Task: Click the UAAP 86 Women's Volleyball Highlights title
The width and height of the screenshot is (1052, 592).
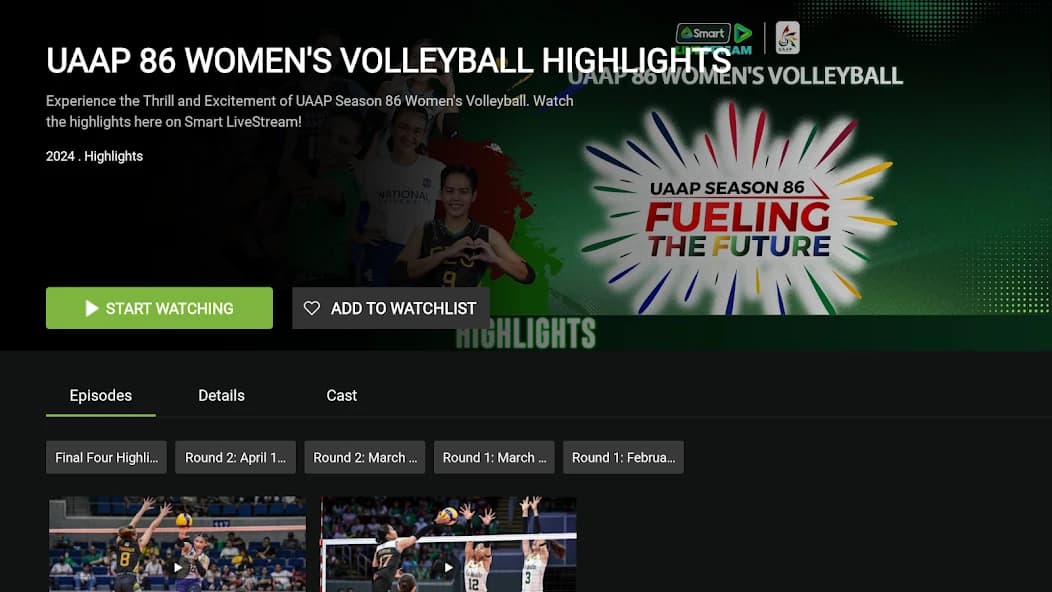Action: pos(388,61)
